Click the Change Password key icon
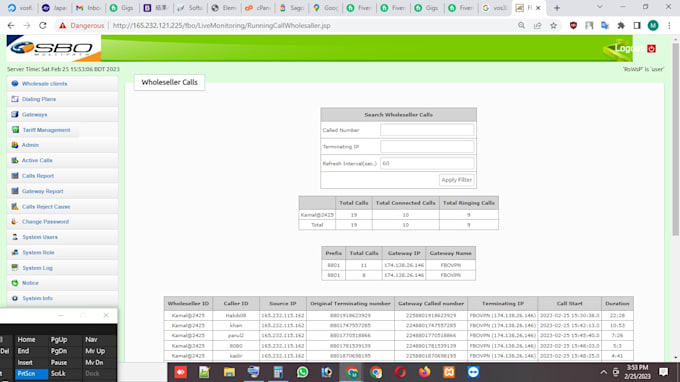 coord(15,222)
